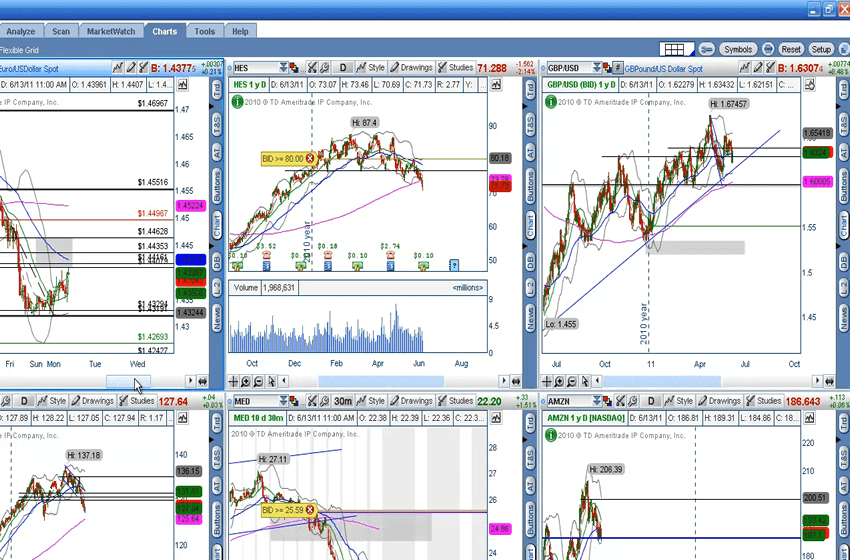This screenshot has height=560, width=850.
Task: Click the info icon on GBP/USD chart
Action: pyautogui.click(x=550, y=101)
